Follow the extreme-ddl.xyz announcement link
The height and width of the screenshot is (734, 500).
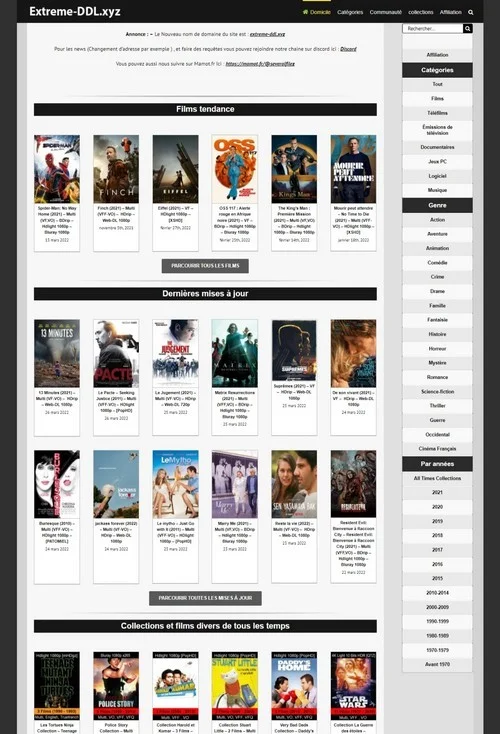(267, 34)
